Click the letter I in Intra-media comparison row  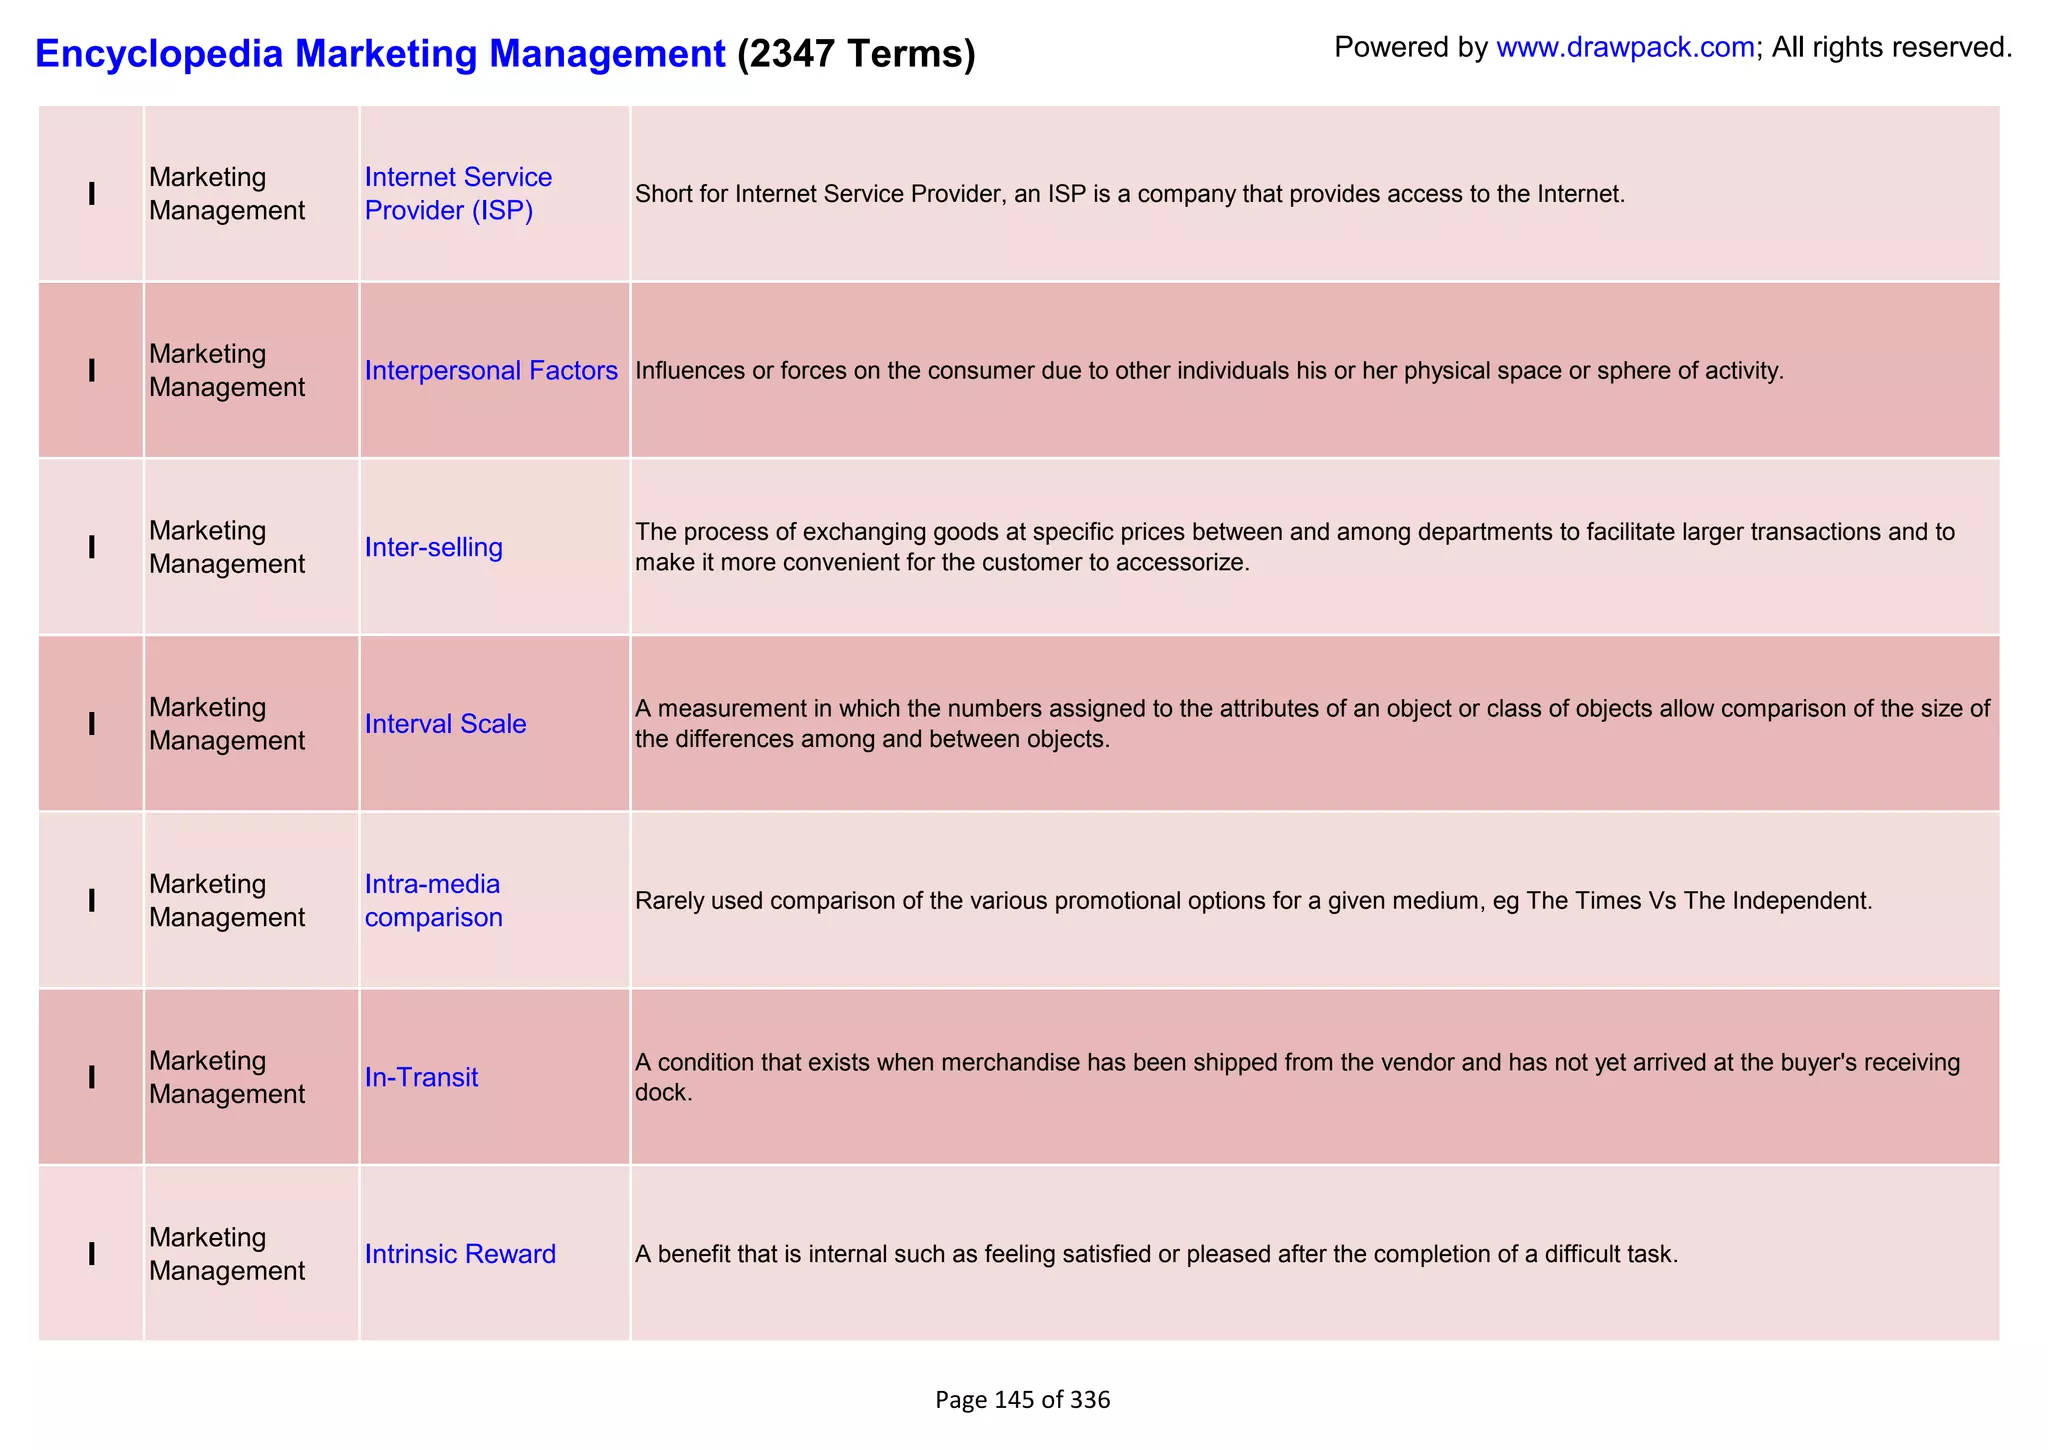point(92,901)
